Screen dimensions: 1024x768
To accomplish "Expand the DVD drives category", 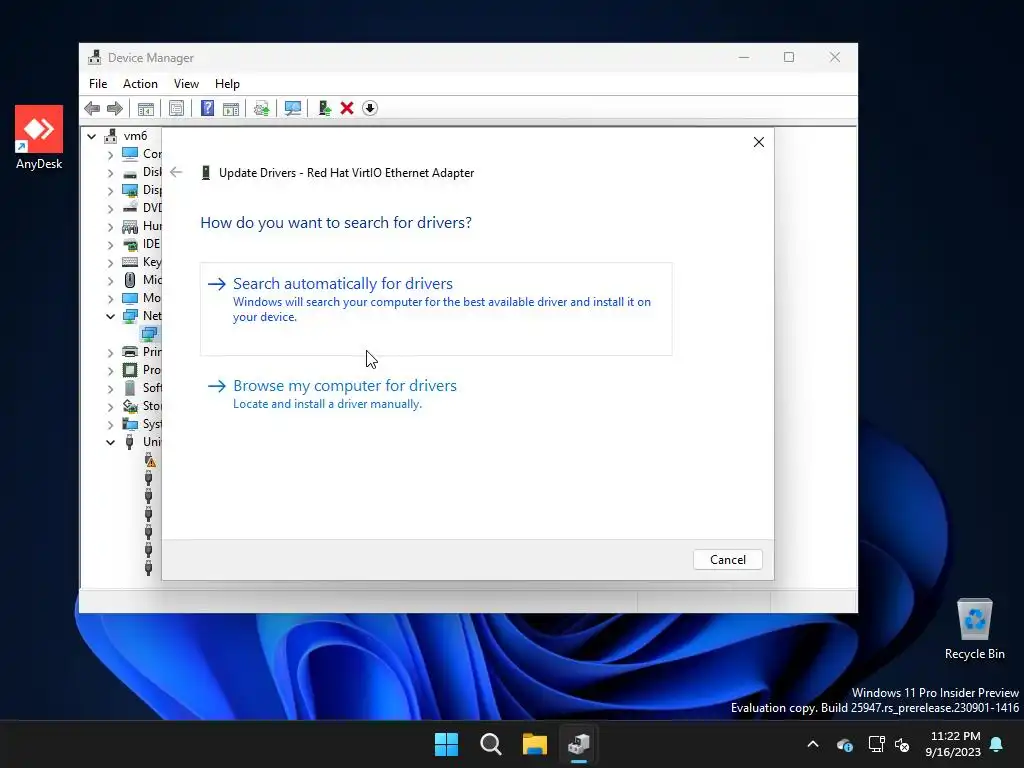I will coord(110,209).
